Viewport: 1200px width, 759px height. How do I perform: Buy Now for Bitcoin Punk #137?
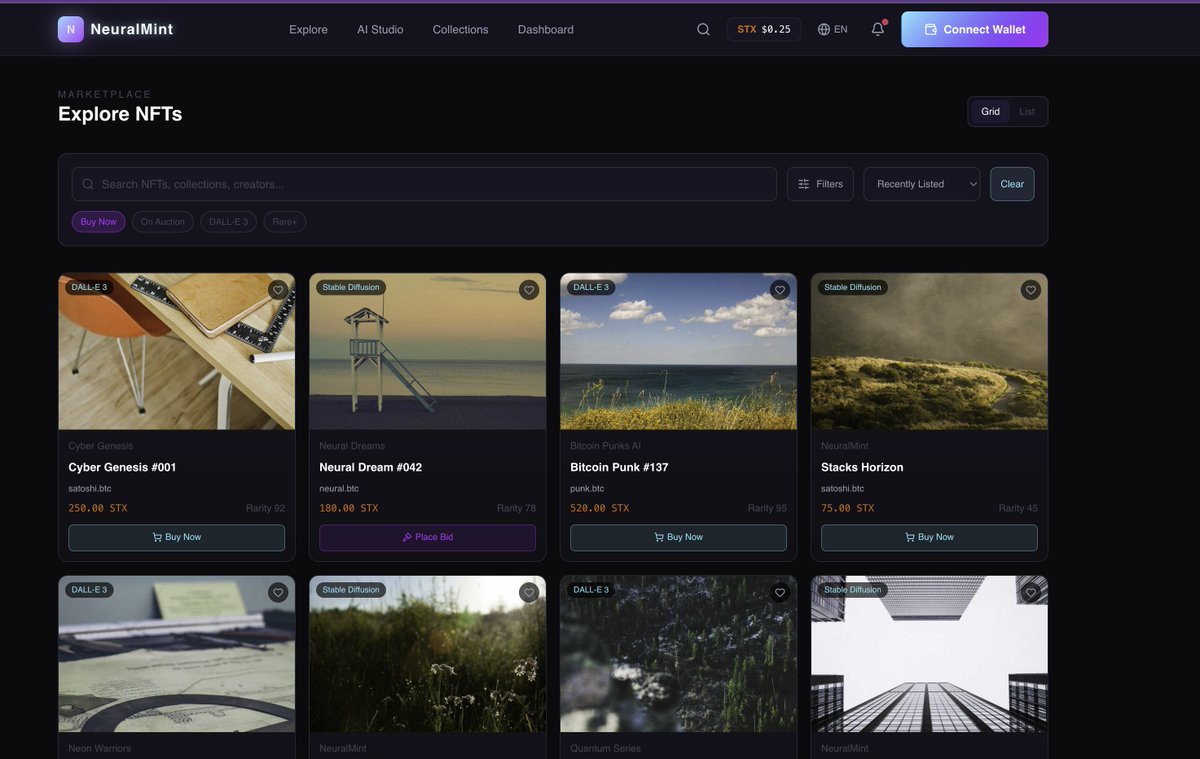pos(679,537)
